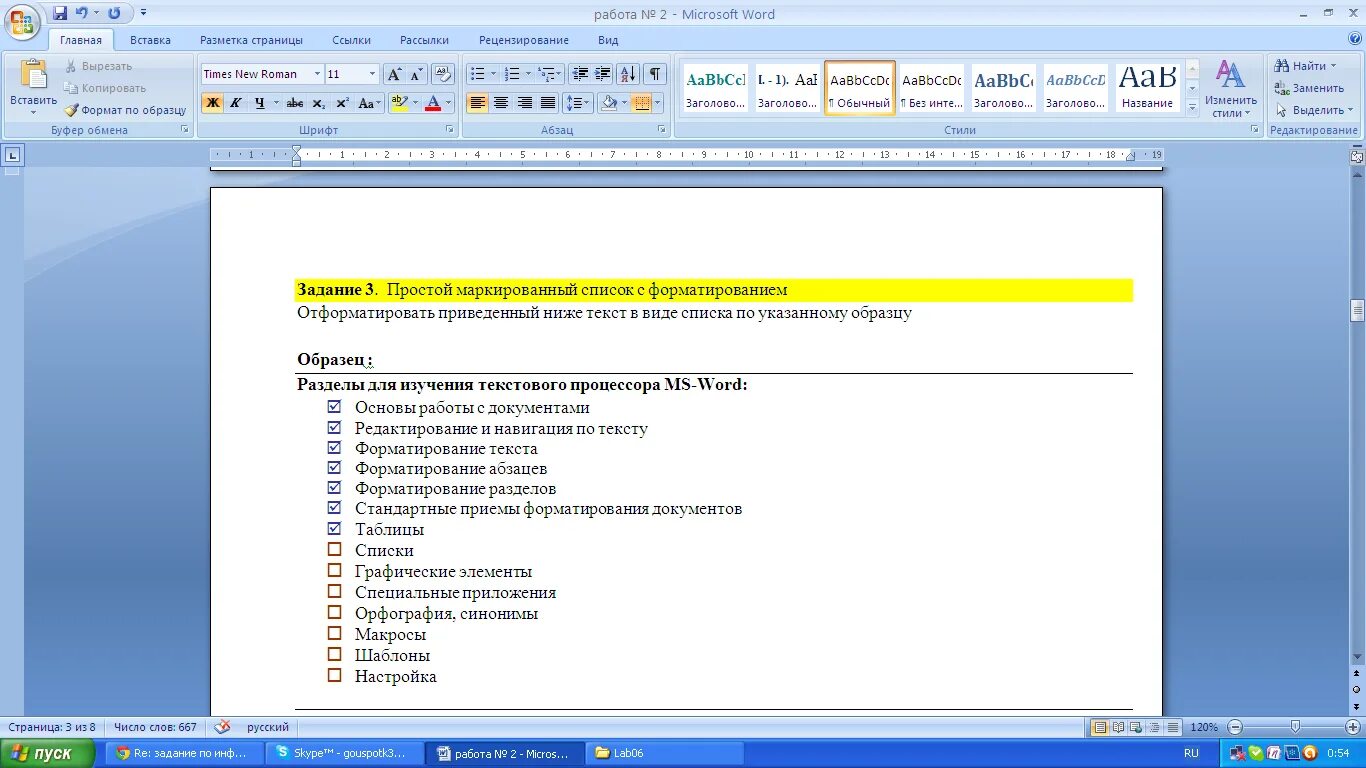Open Изменить стили menu
This screenshot has width=1366, height=768.
click(1231, 89)
